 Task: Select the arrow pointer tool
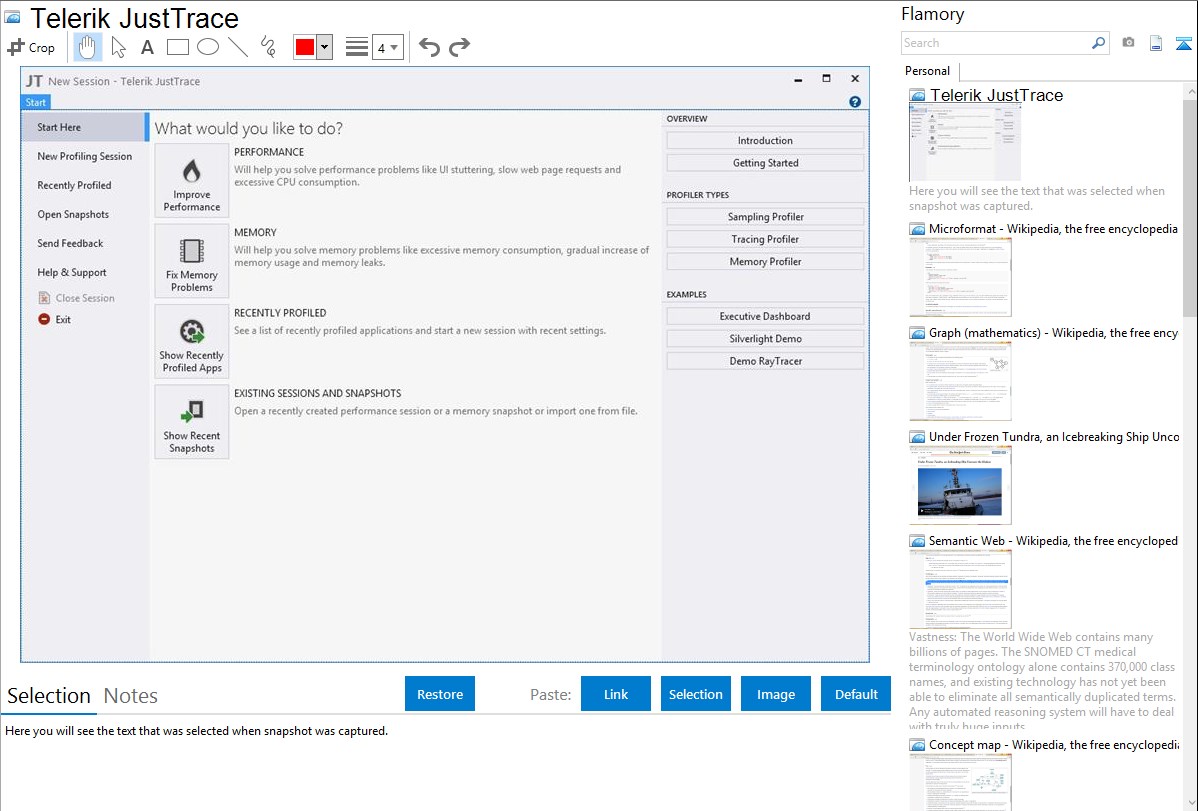coord(118,47)
